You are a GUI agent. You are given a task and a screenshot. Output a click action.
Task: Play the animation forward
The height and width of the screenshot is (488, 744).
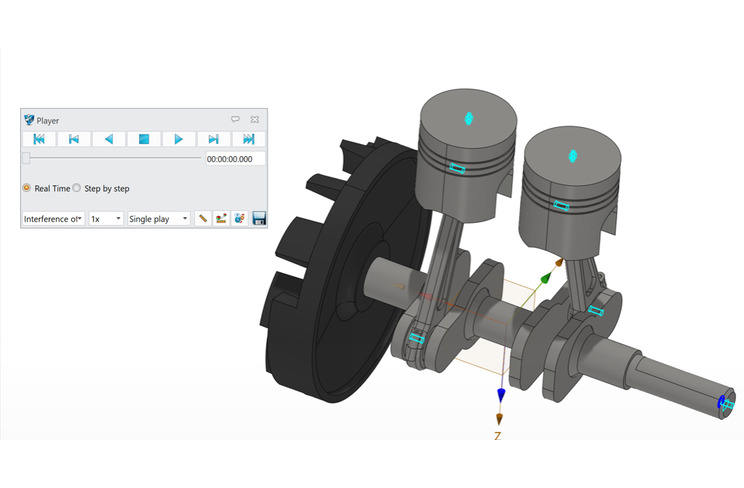178,139
